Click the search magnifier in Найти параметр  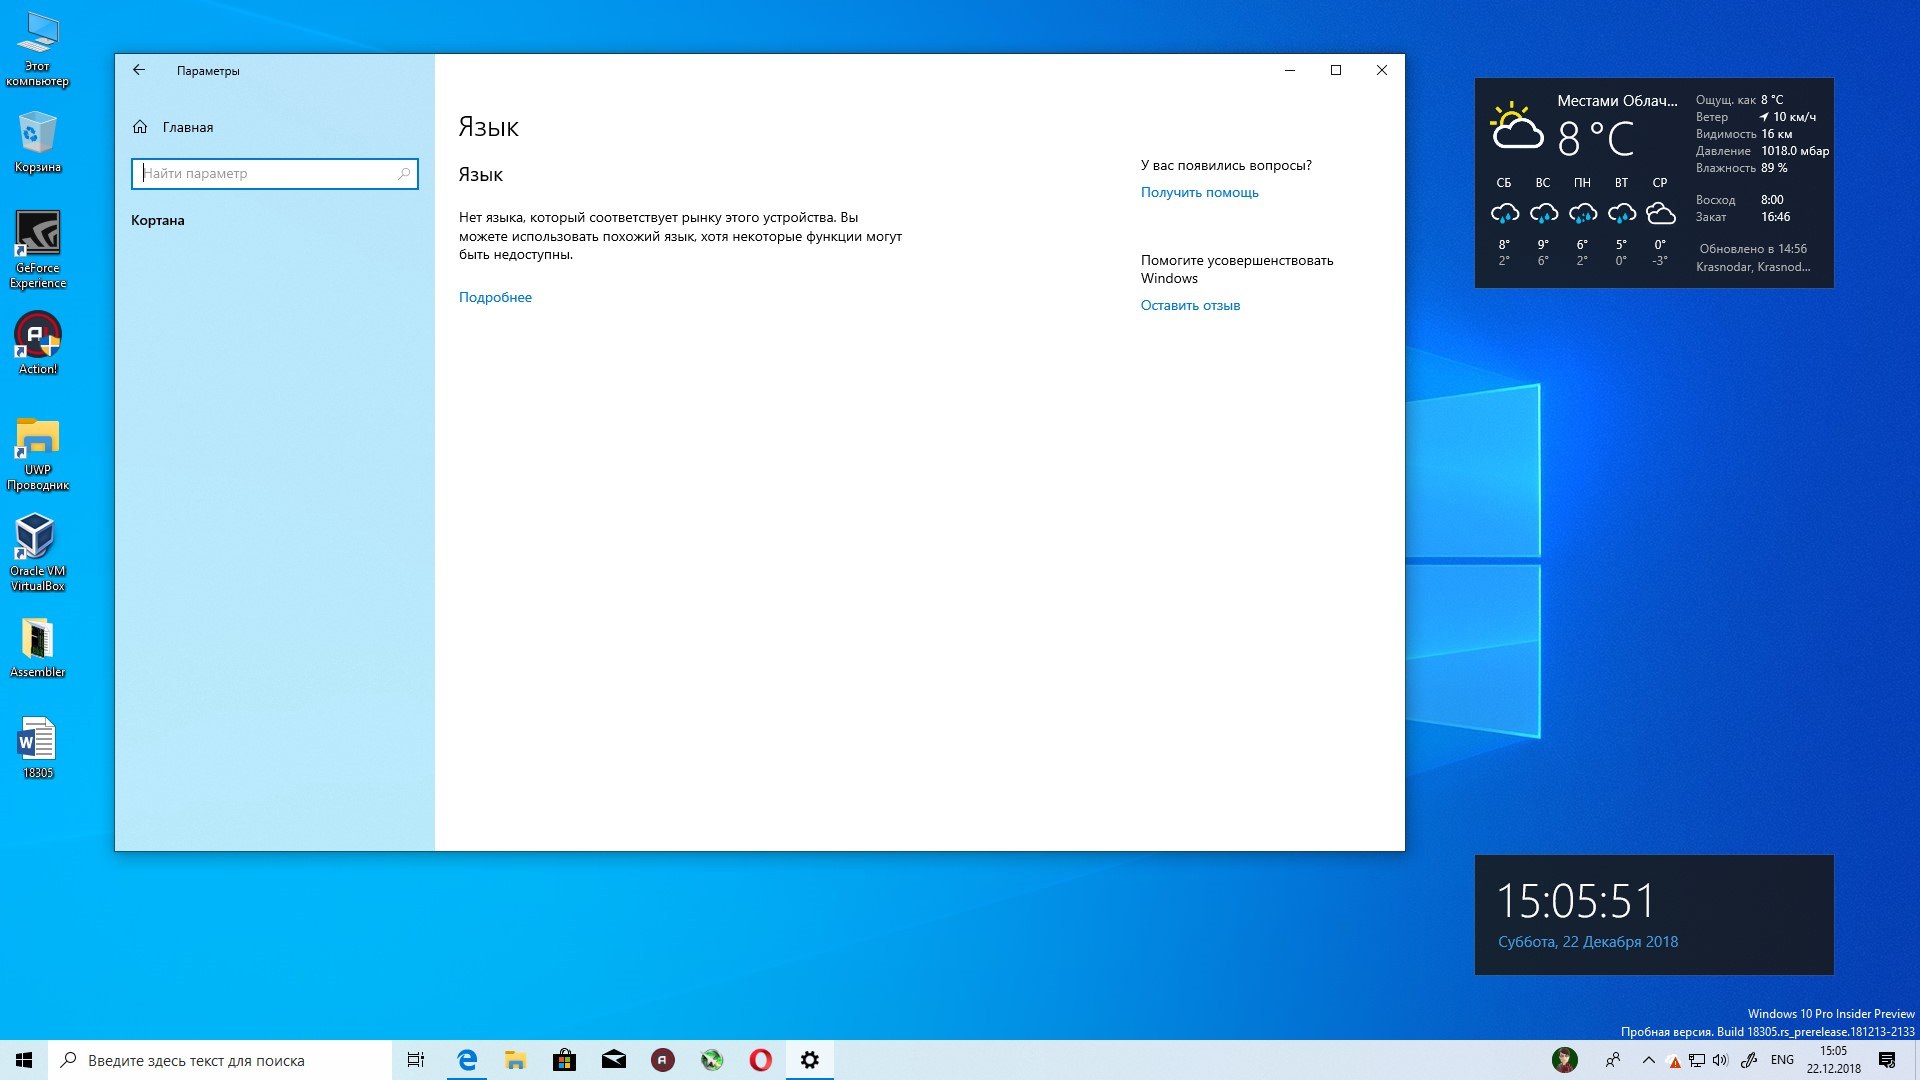404,174
